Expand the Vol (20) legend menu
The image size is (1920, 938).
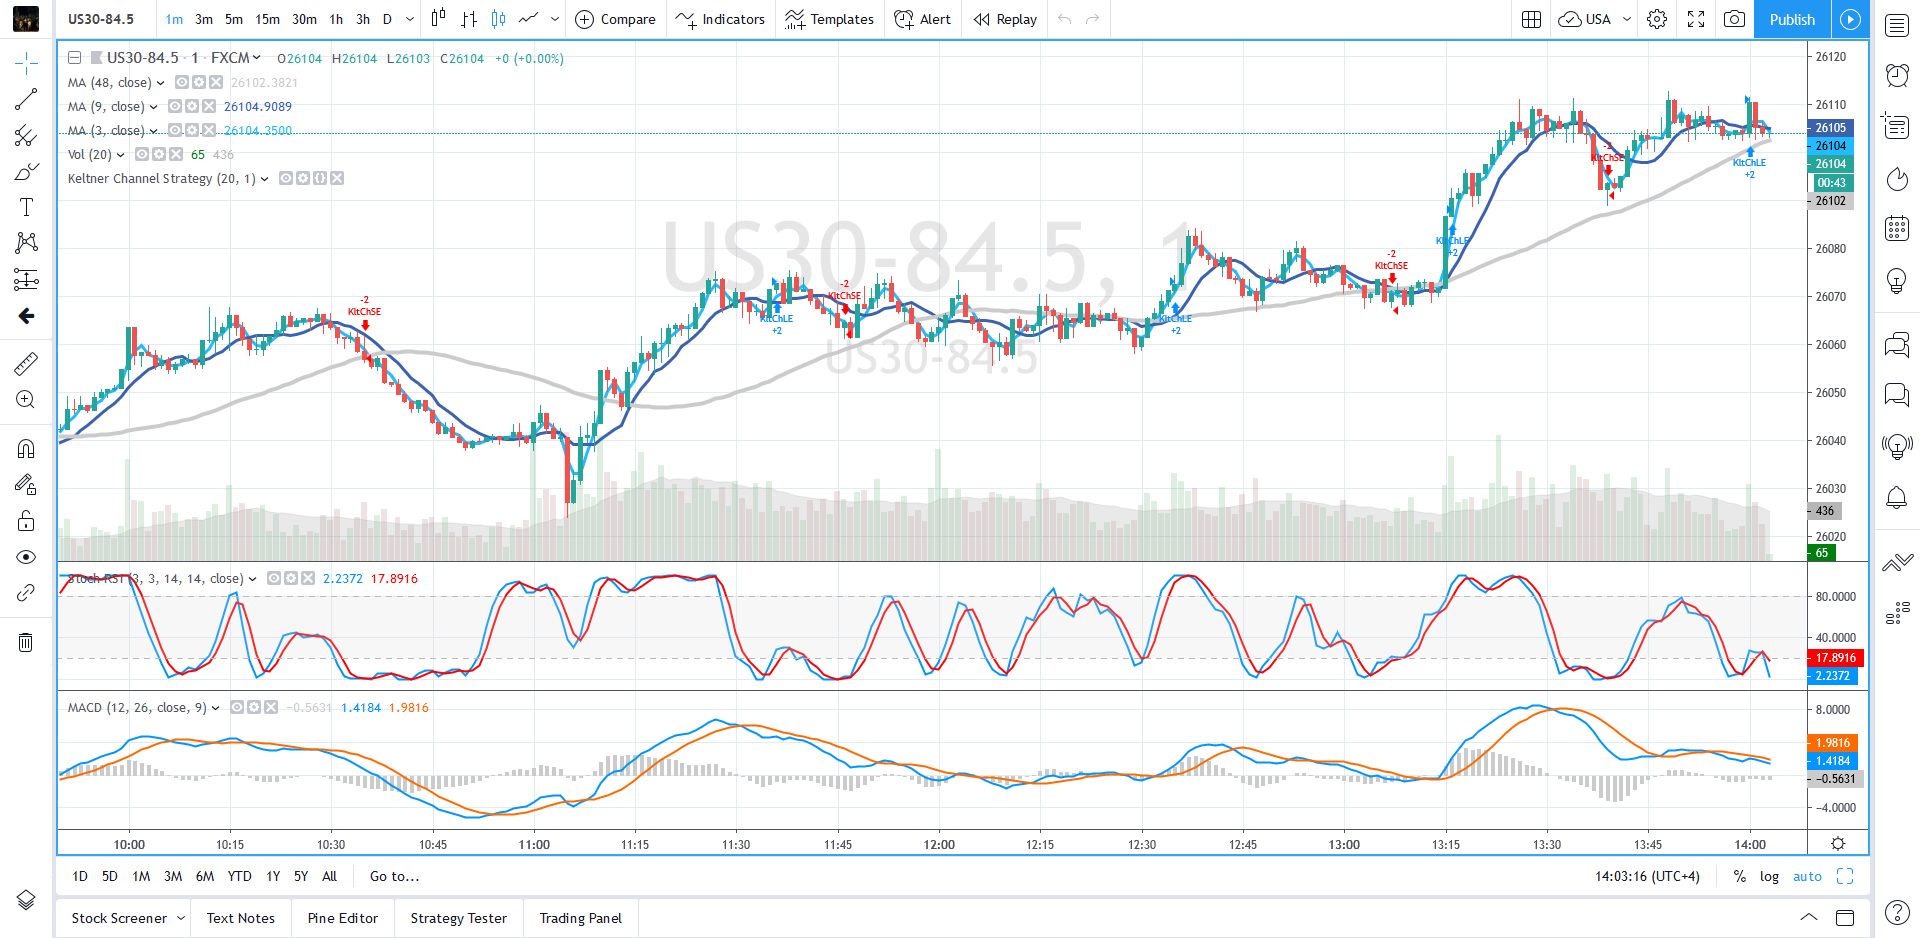(121, 155)
